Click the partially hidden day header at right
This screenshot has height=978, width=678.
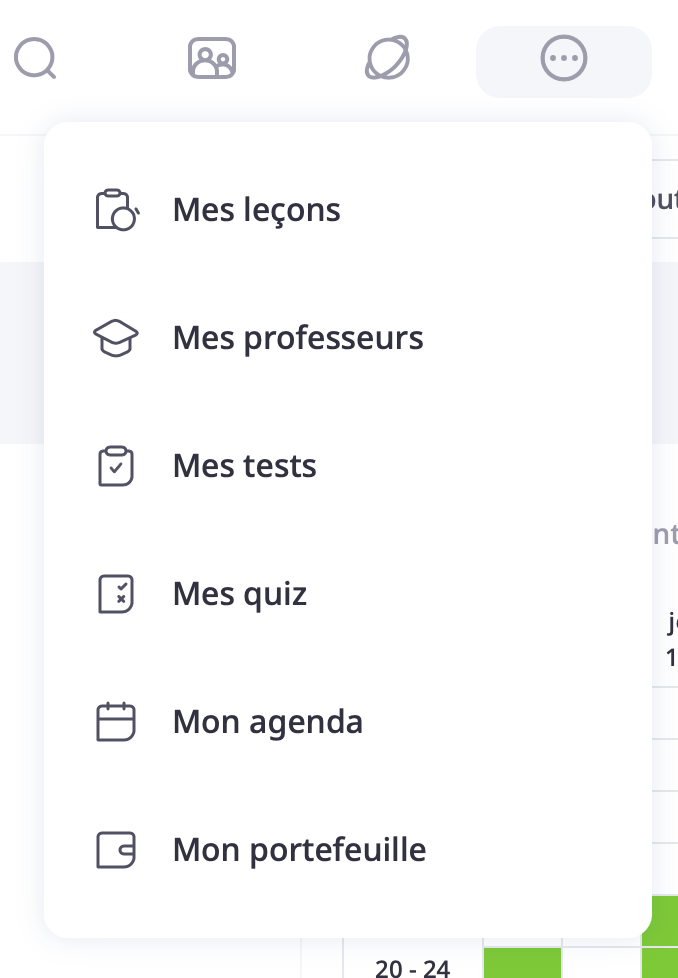(669, 640)
